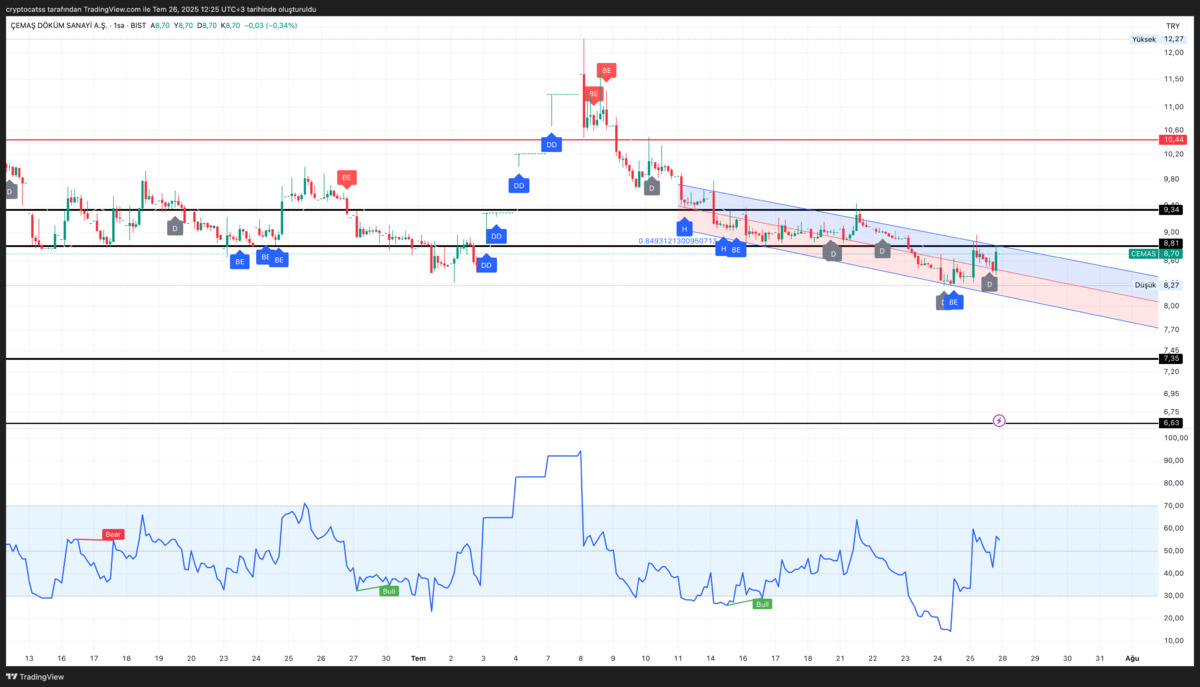Viewport: 1200px width, 687px height.
Task: Click the second green Bull label on RSI
Action: coord(763,604)
